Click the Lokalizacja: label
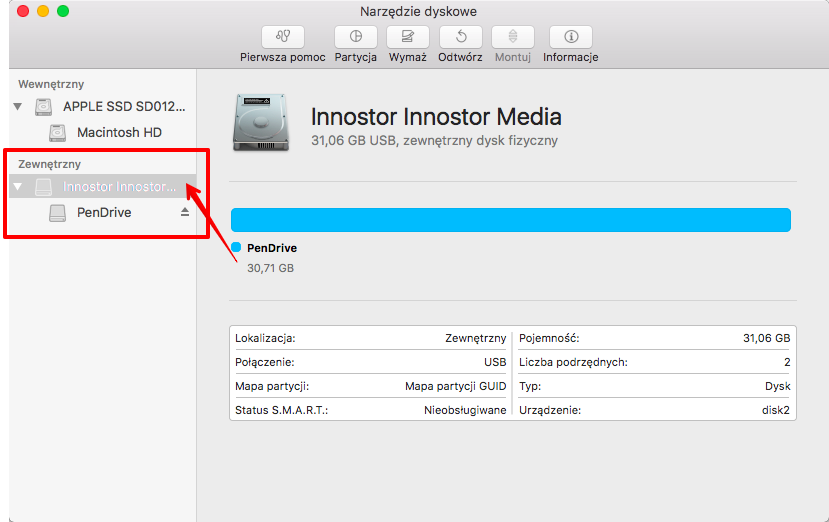The image size is (829, 522). pyautogui.click(x=265, y=338)
